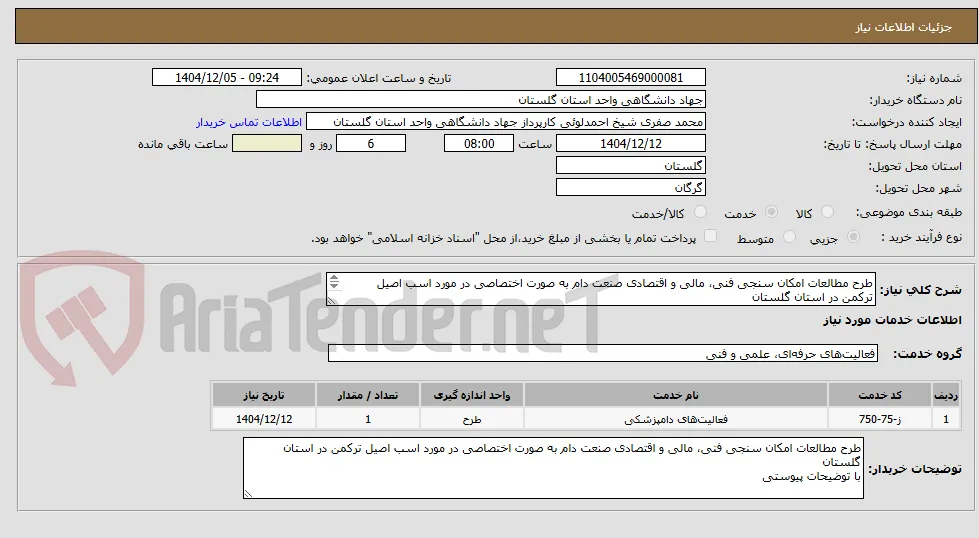Click the 1404/12/12 need date cell in the table
The width and height of the screenshot is (979, 538).
click(x=263, y=419)
